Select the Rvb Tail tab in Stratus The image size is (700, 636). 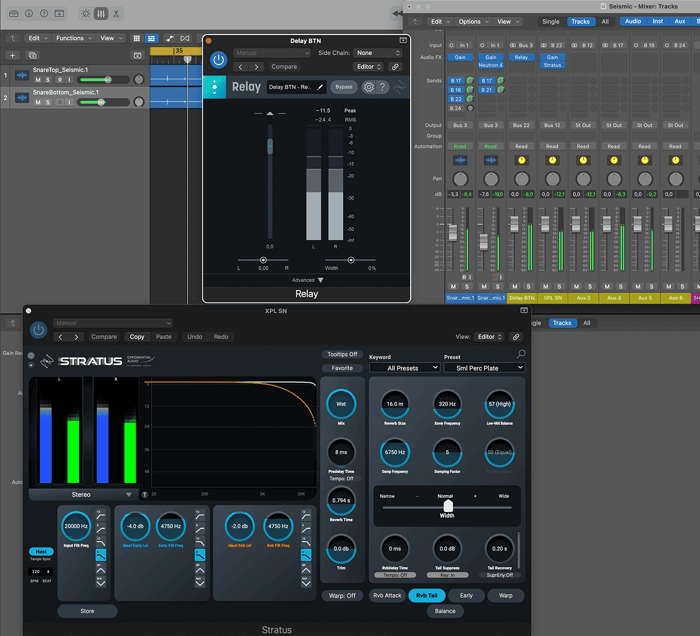pos(427,595)
